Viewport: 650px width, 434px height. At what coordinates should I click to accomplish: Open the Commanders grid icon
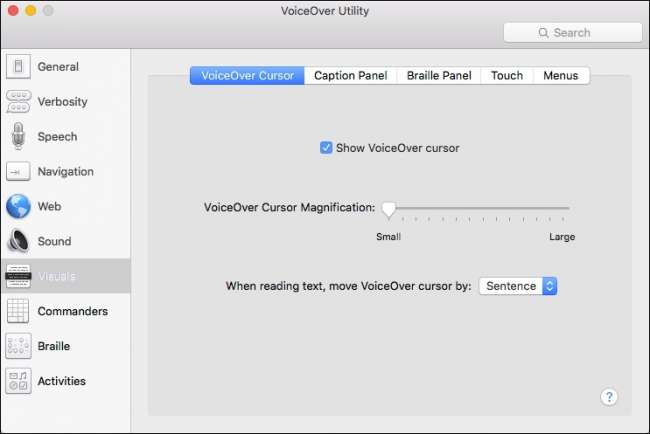click(18, 311)
